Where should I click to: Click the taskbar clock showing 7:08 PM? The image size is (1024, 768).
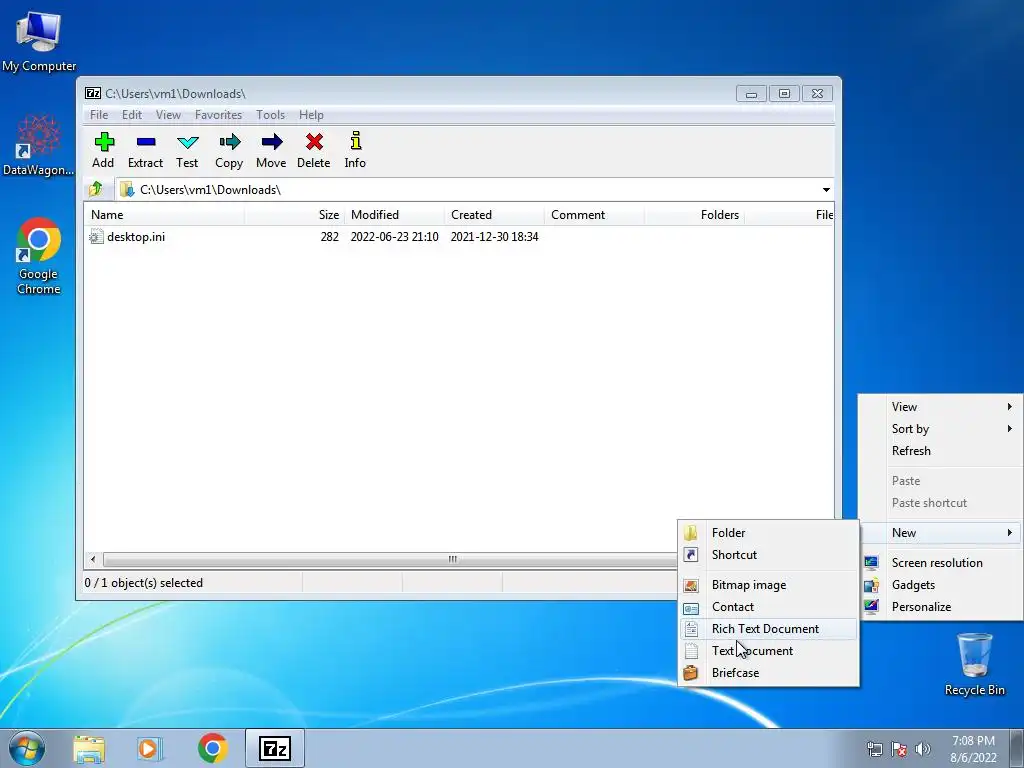pos(973,749)
